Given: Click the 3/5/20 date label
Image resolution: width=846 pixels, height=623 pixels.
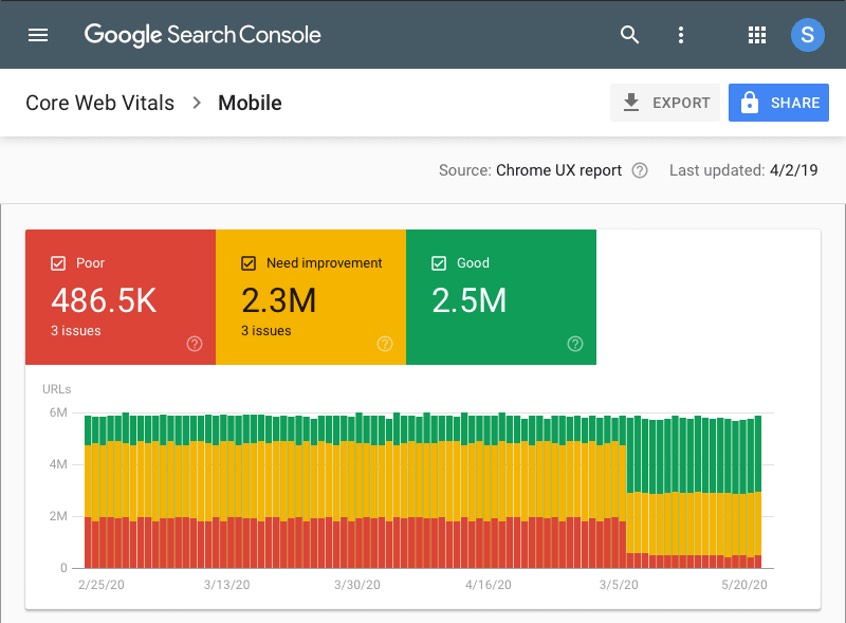Looking at the screenshot, I should (619, 585).
